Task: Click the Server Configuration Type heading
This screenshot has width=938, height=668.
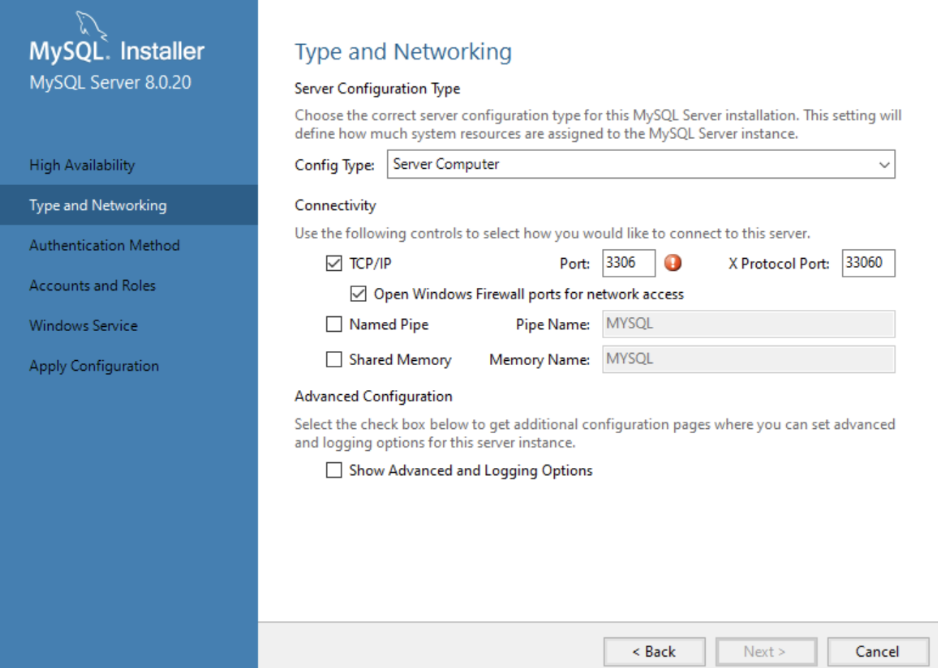Action: [377, 89]
